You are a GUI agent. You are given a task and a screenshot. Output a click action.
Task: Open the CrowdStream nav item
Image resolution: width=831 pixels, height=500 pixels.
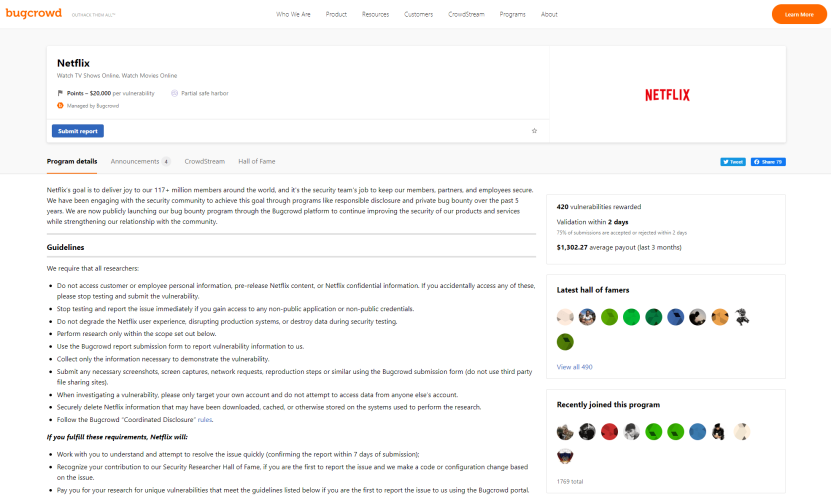pyautogui.click(x=466, y=14)
